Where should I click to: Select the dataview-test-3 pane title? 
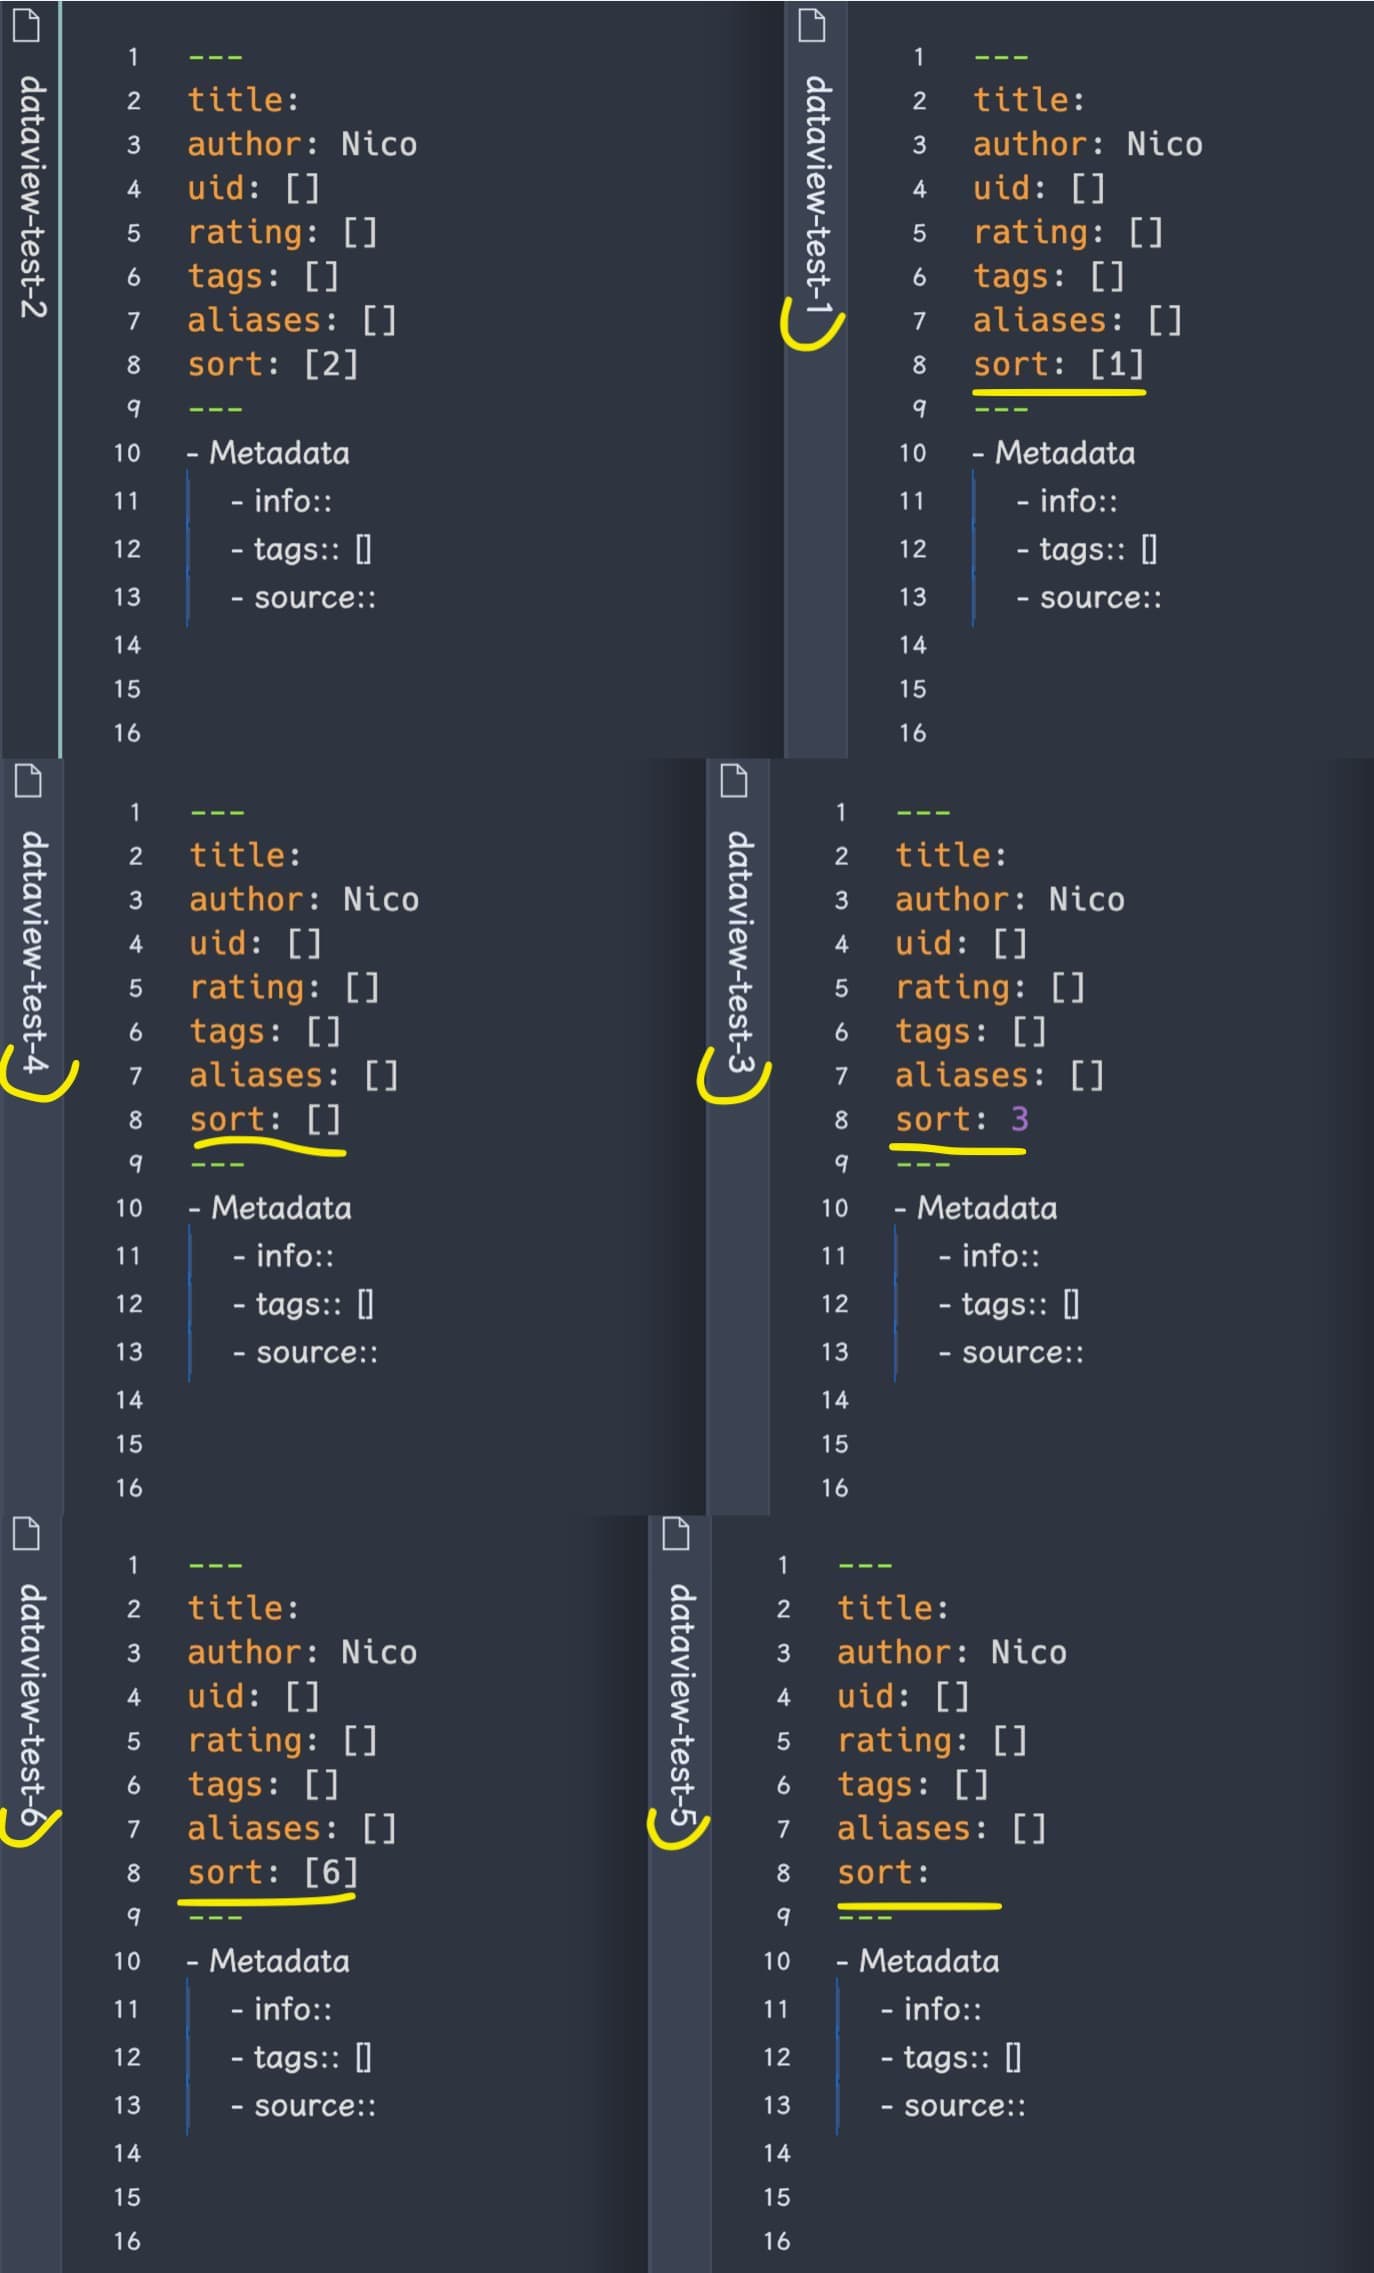click(739, 952)
